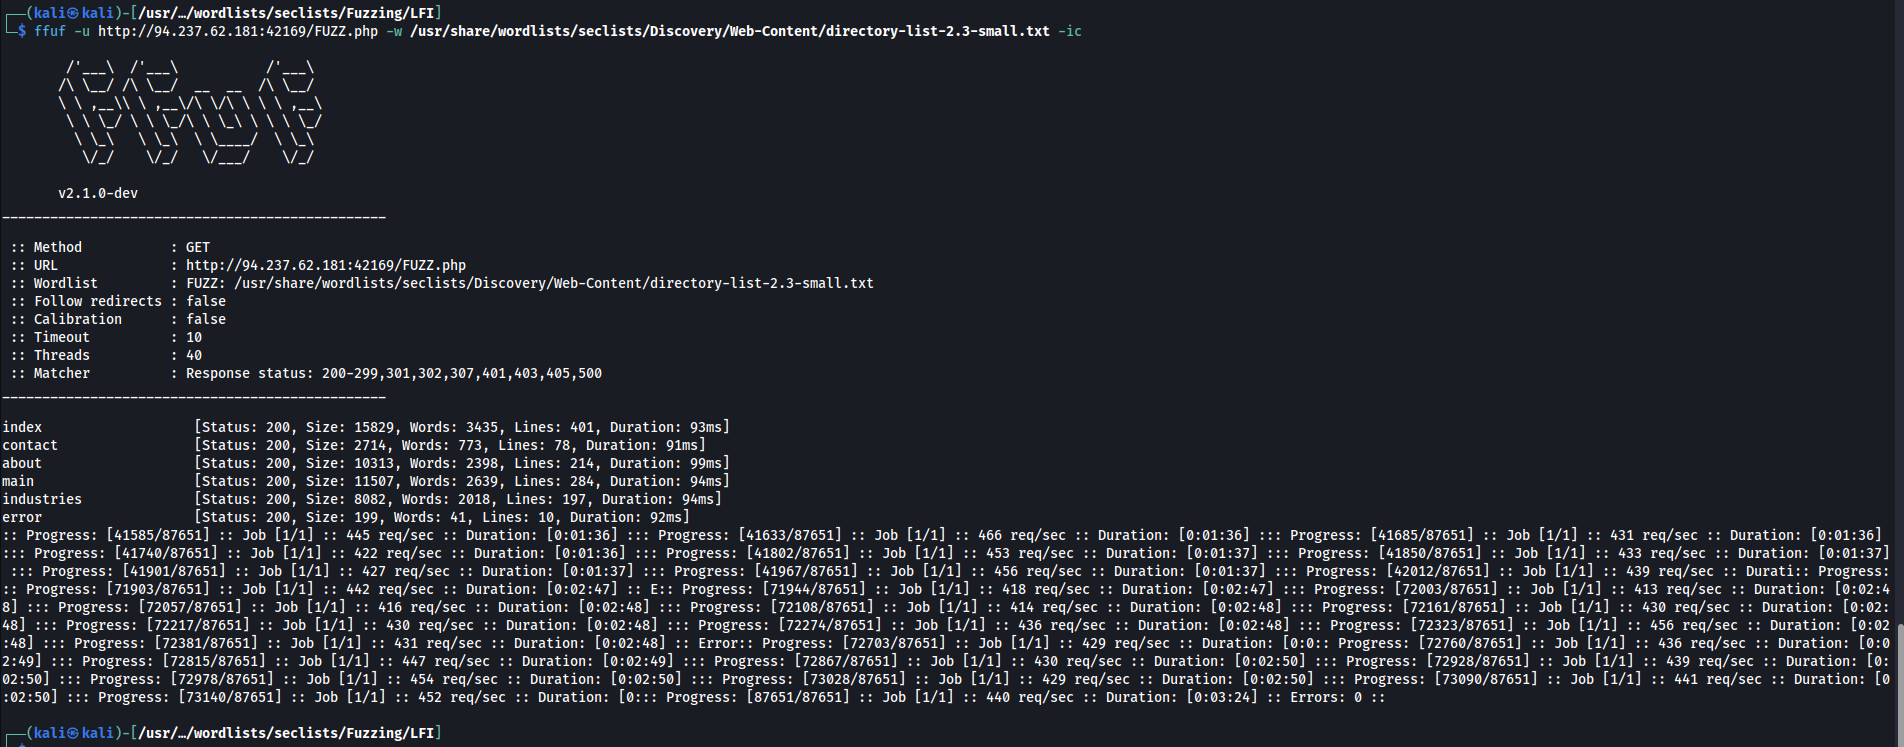Click the -ic flag in the command
Image resolution: width=1904 pixels, height=747 pixels.
pyautogui.click(x=1070, y=31)
